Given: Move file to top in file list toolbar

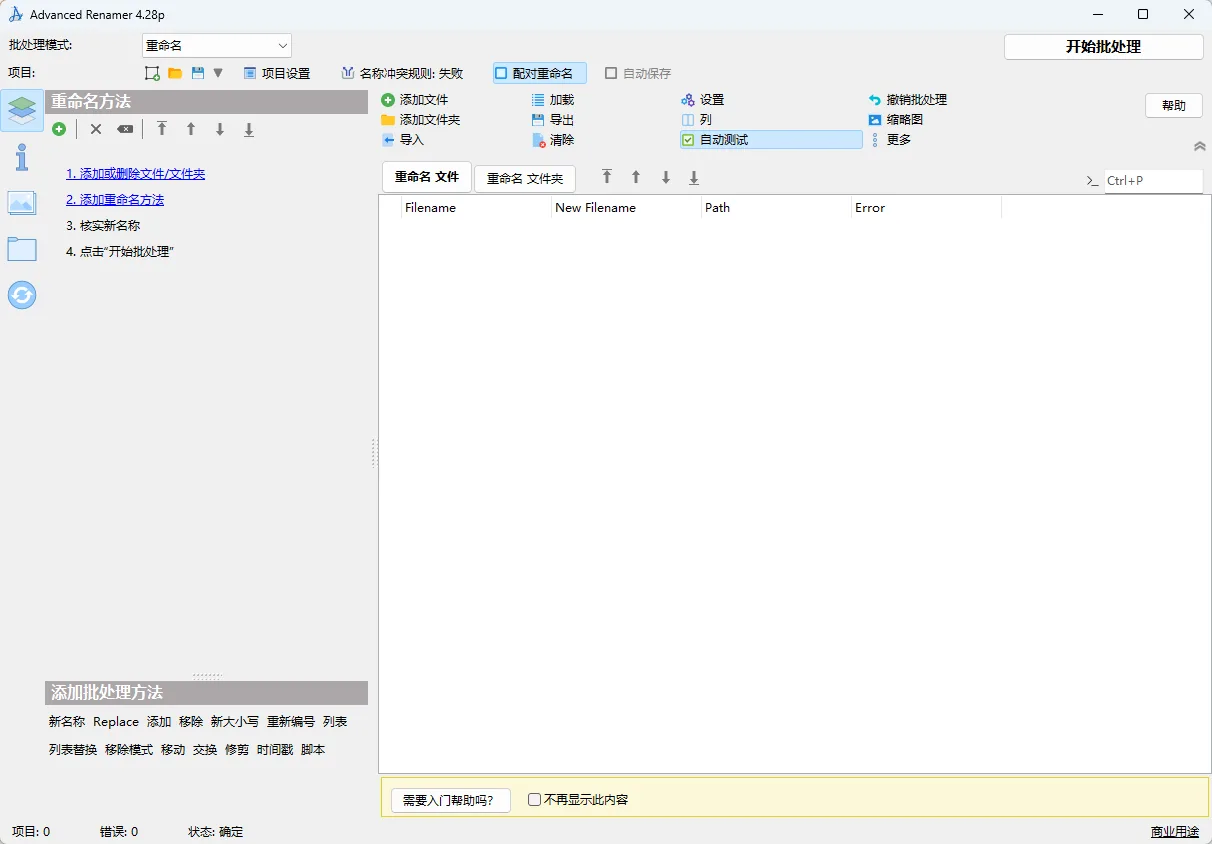Looking at the screenshot, I should point(607,177).
